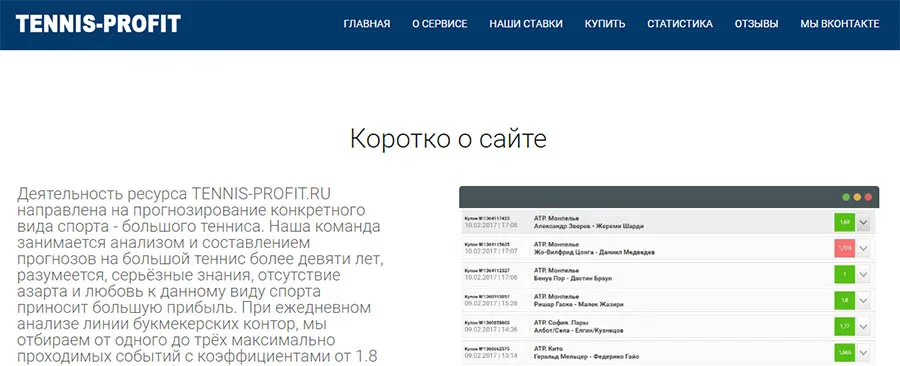Open the О сервисе menu item
The image size is (900, 366).
pos(440,24)
